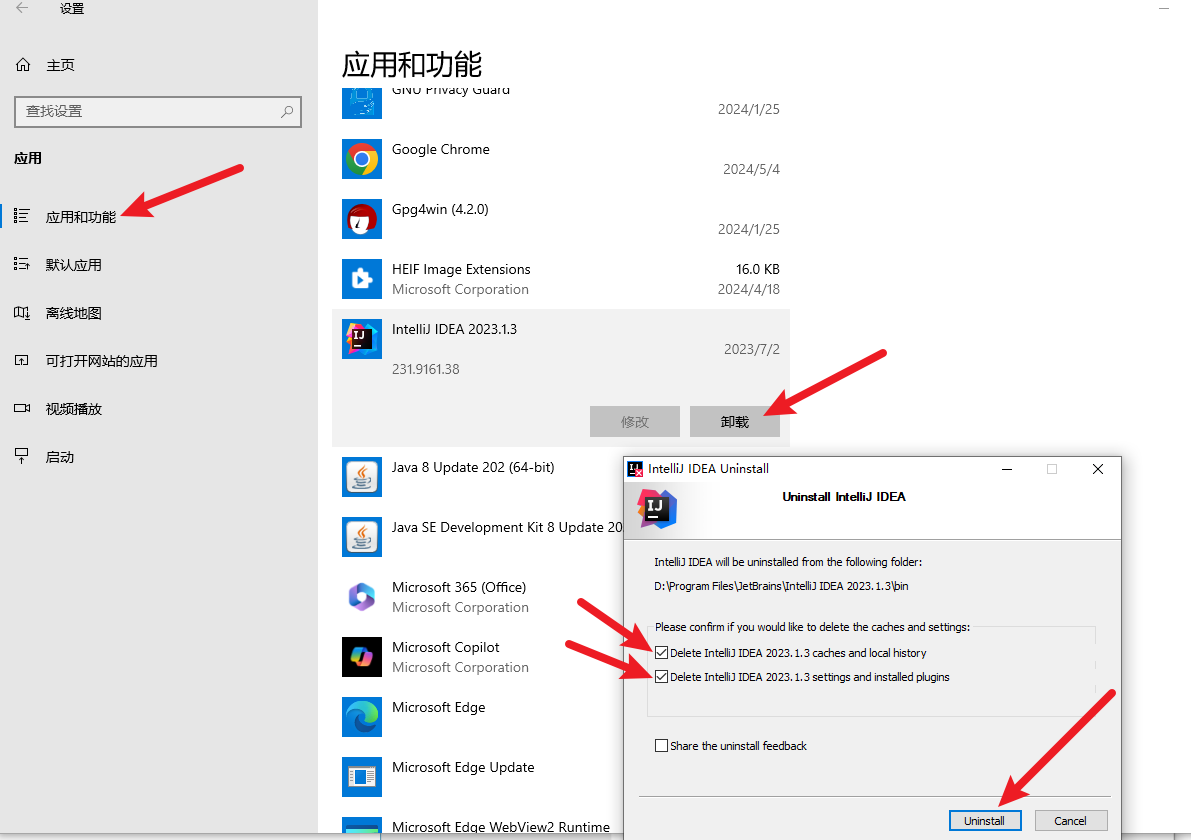Screen dimensions: 1191x840
Task: Select Microsoft Edge Update entry name
Action: point(463,768)
